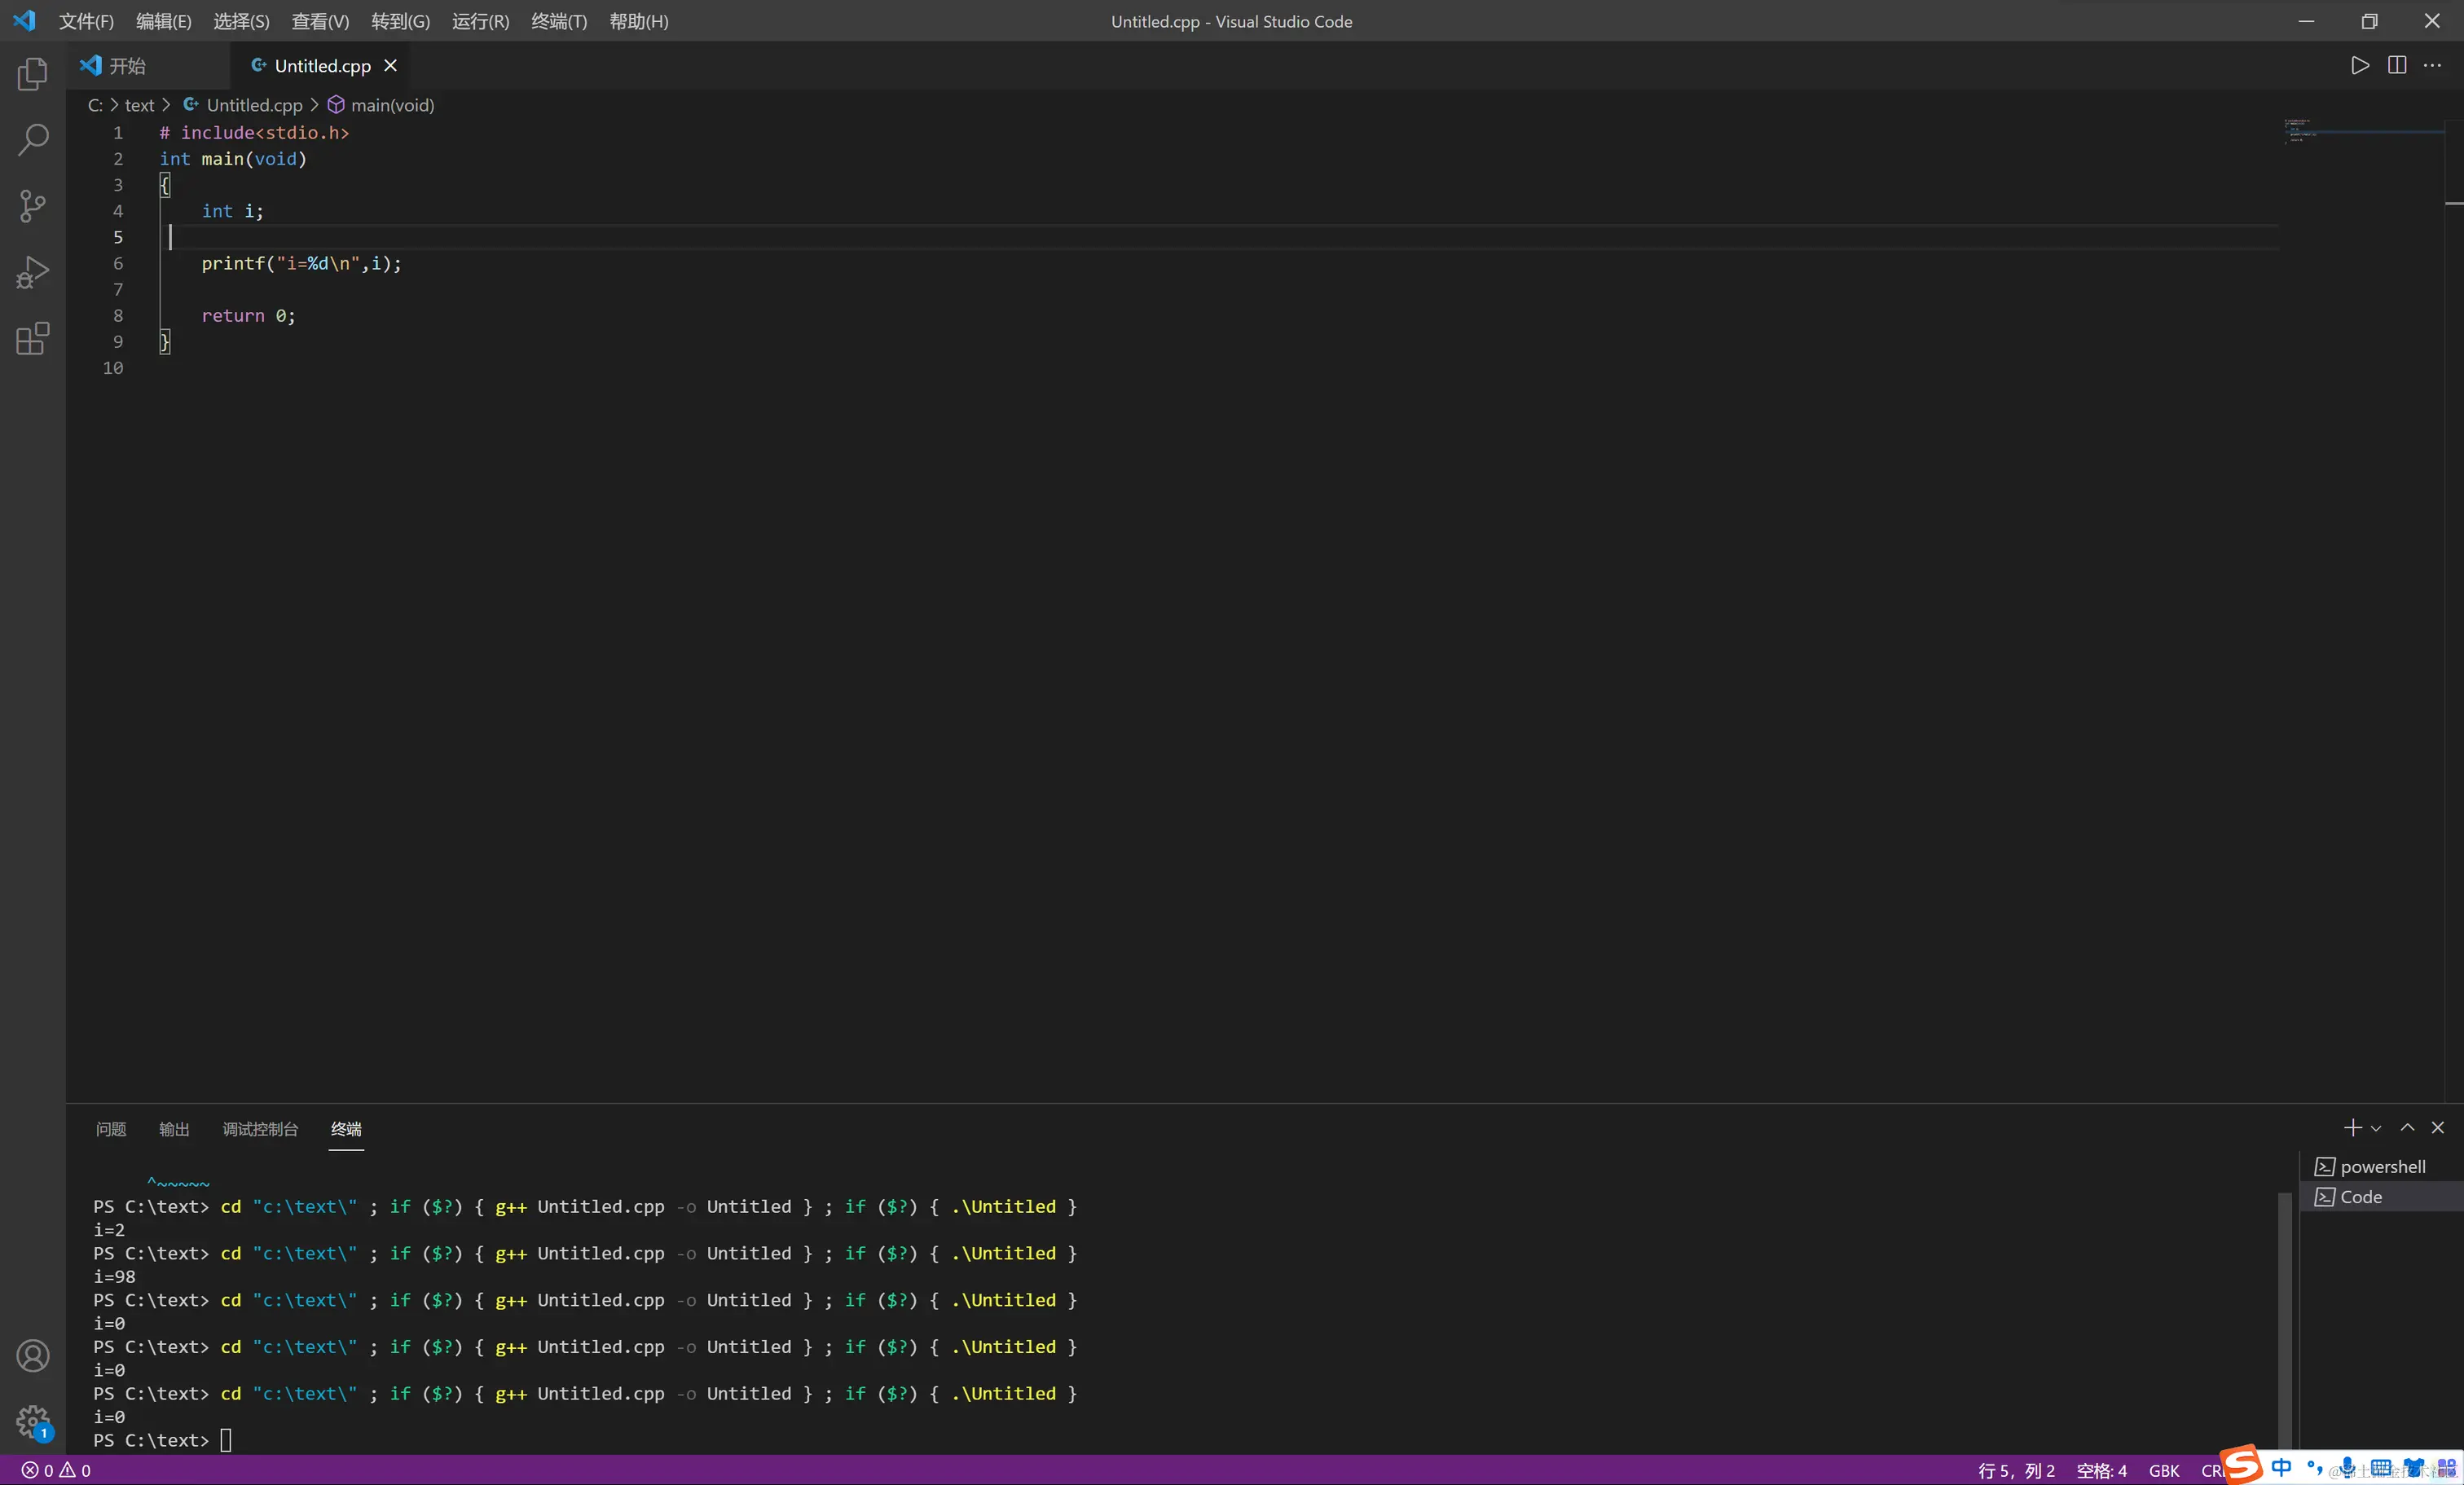Screen dimensions: 2464x1485
Task: Switch to the 调试控制台 panel tab
Action: click(x=260, y=1129)
